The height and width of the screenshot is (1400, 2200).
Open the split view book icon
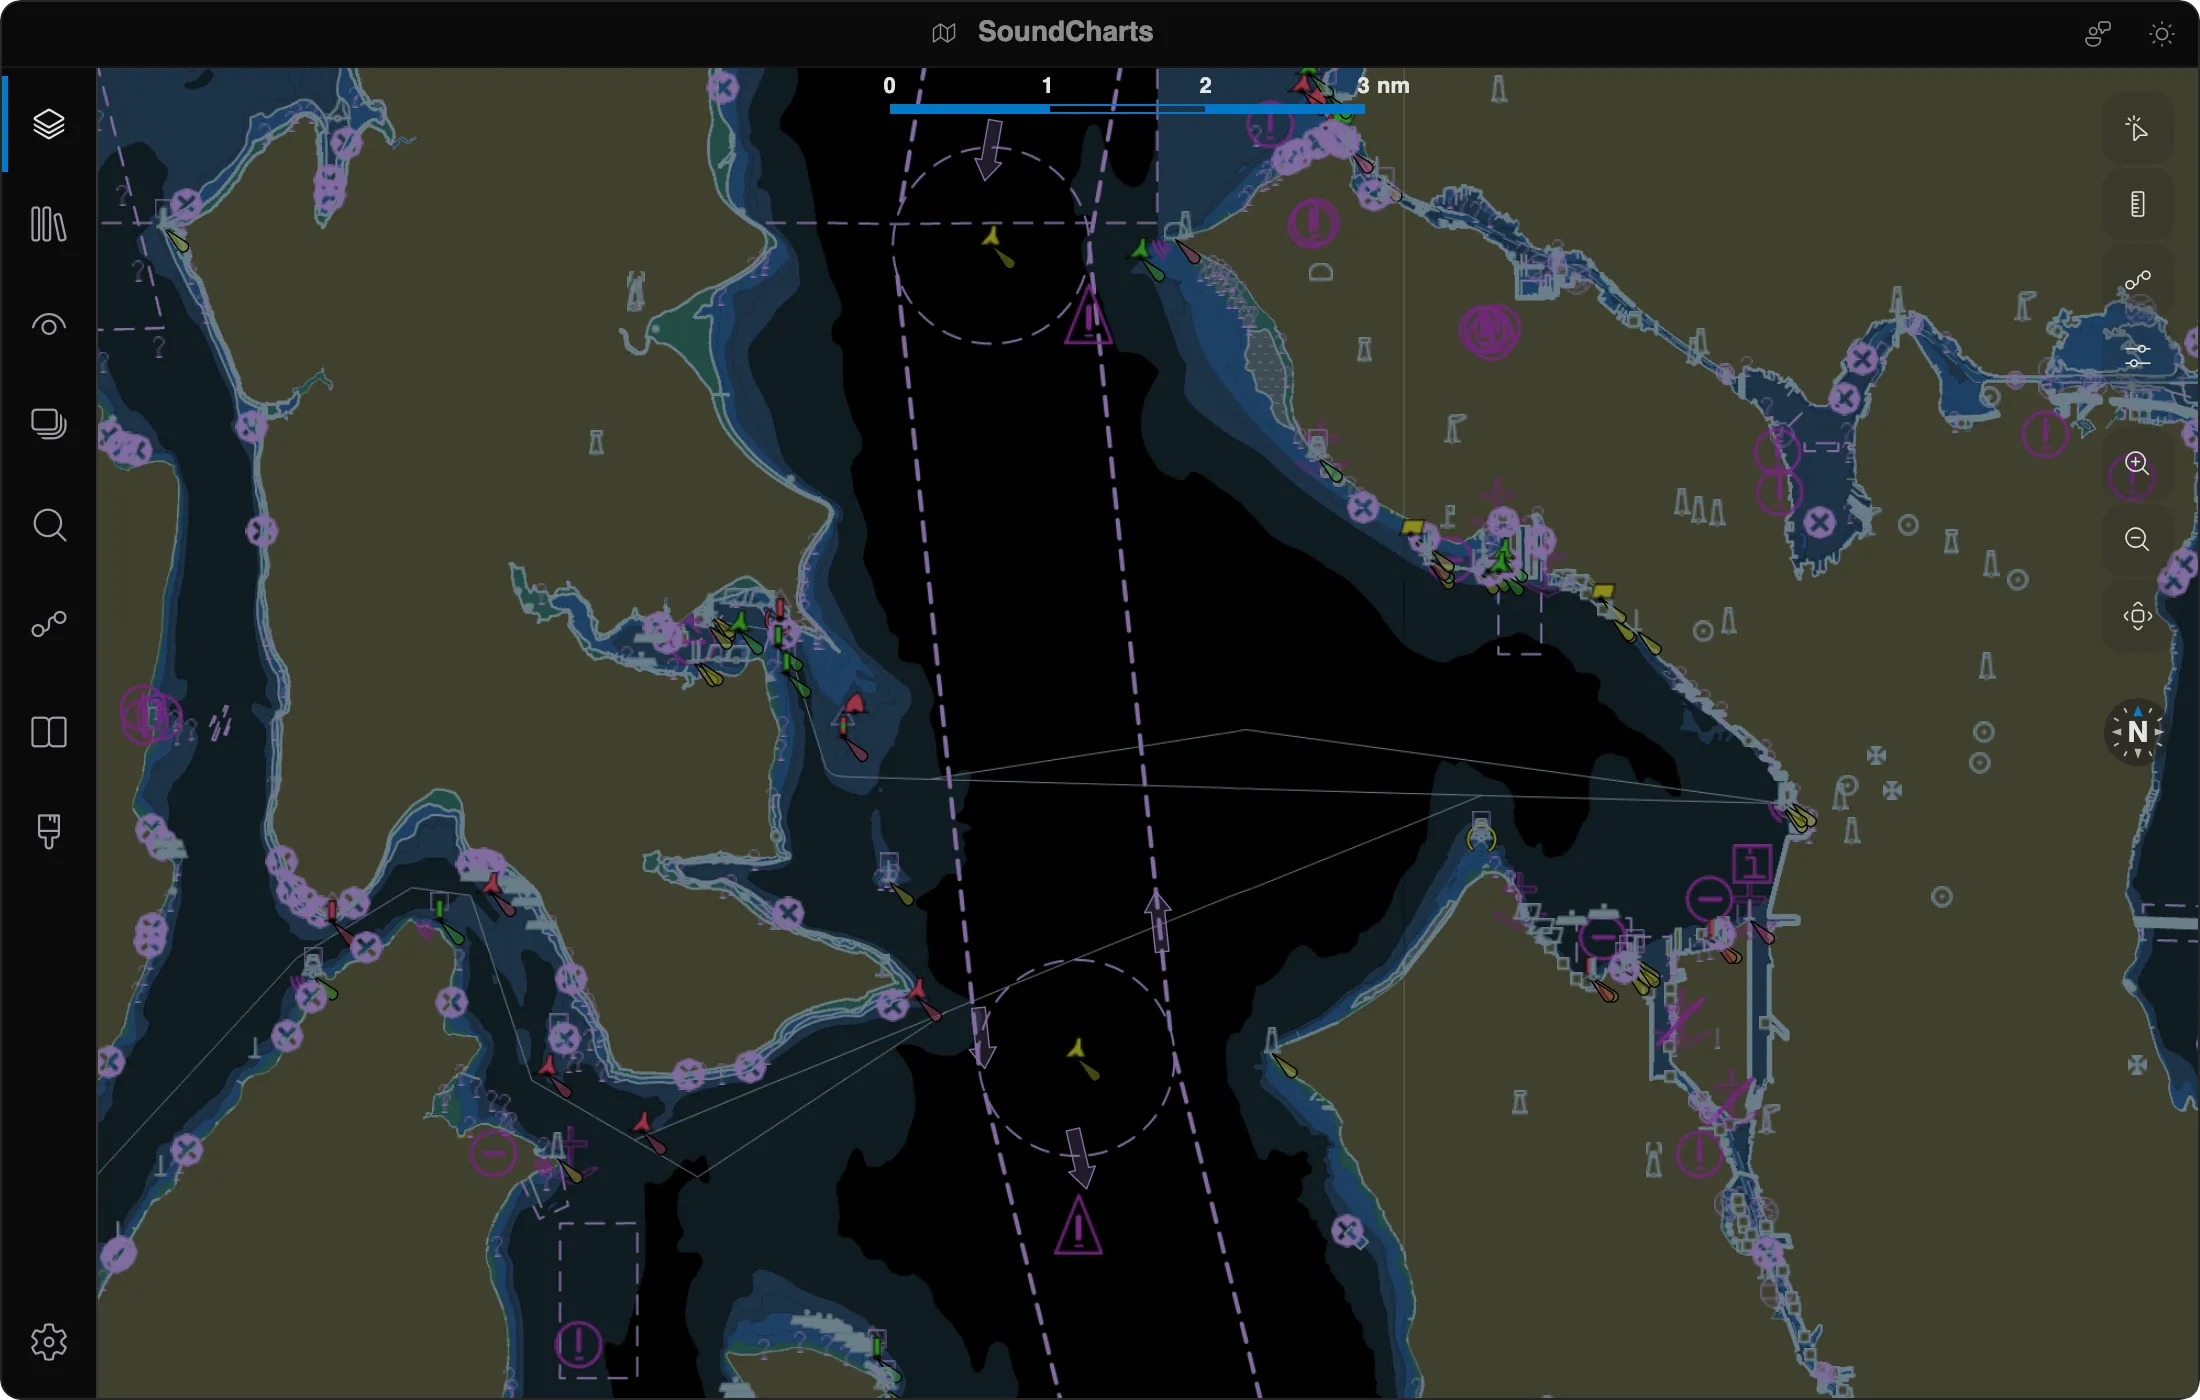(48, 732)
